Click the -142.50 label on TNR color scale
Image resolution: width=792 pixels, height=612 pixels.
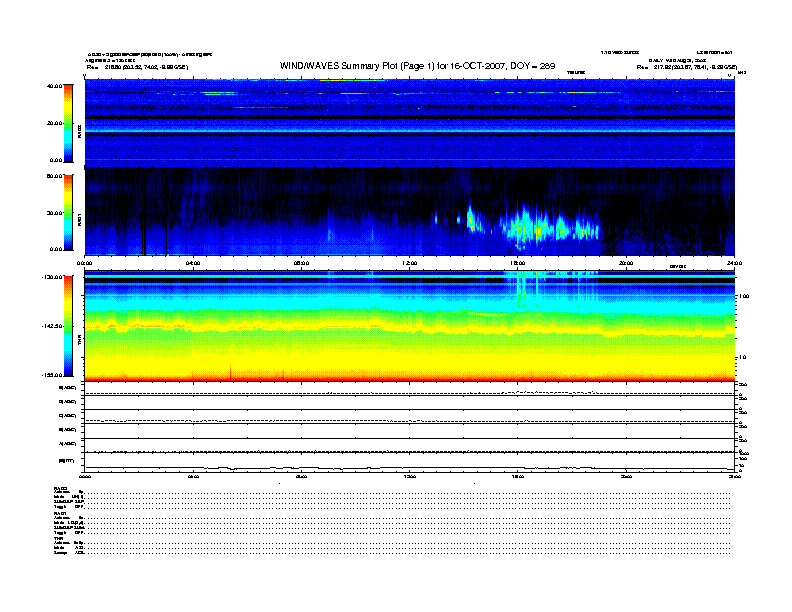click(53, 326)
